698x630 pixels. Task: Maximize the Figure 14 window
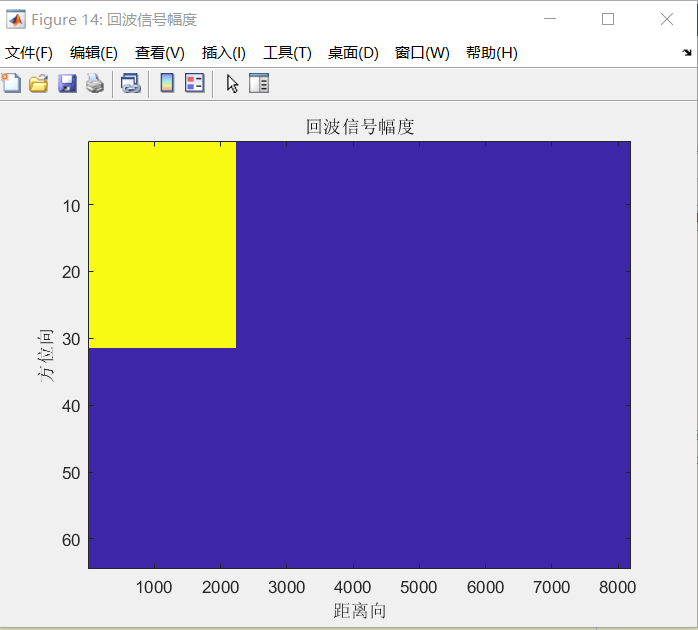point(608,19)
